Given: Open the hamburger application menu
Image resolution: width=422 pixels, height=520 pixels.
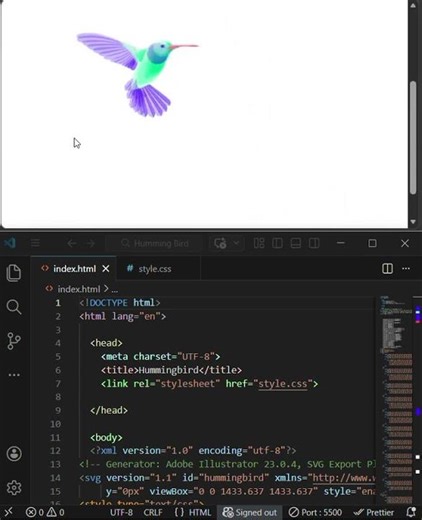Looking at the screenshot, I should (35, 243).
